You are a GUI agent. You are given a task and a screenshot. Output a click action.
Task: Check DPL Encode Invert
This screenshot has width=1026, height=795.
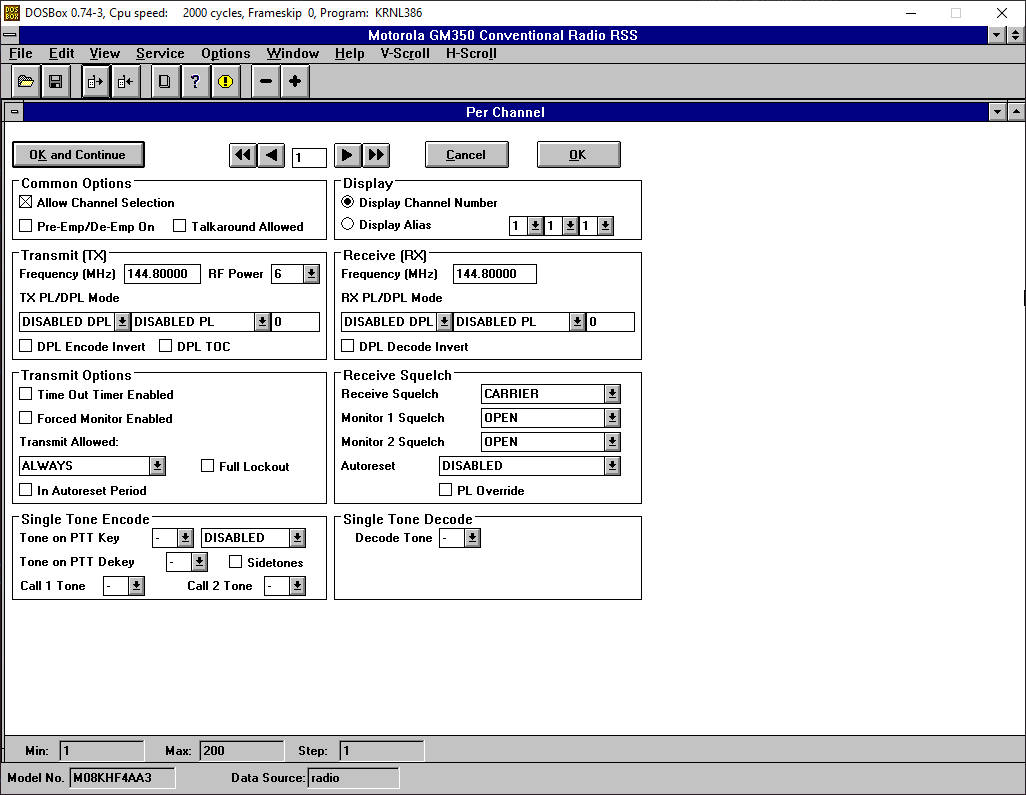[x=26, y=345]
